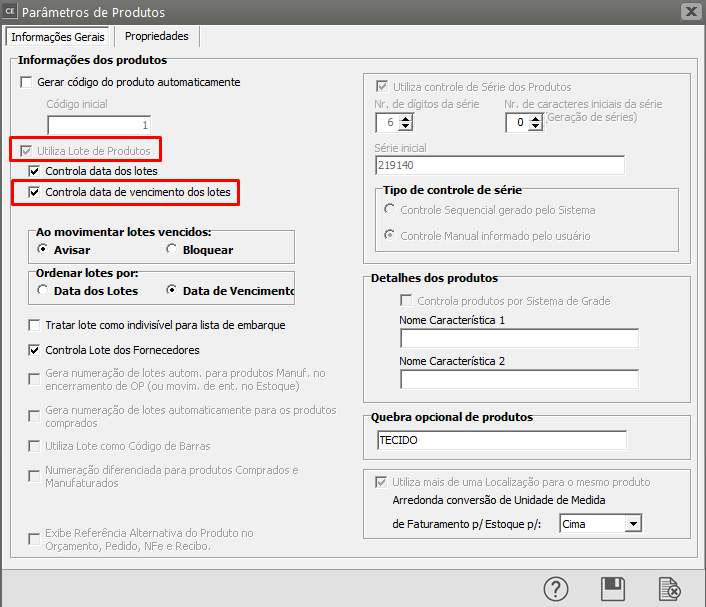Click the Nome Característica 2 input field
The image size is (706, 607).
tap(518, 379)
